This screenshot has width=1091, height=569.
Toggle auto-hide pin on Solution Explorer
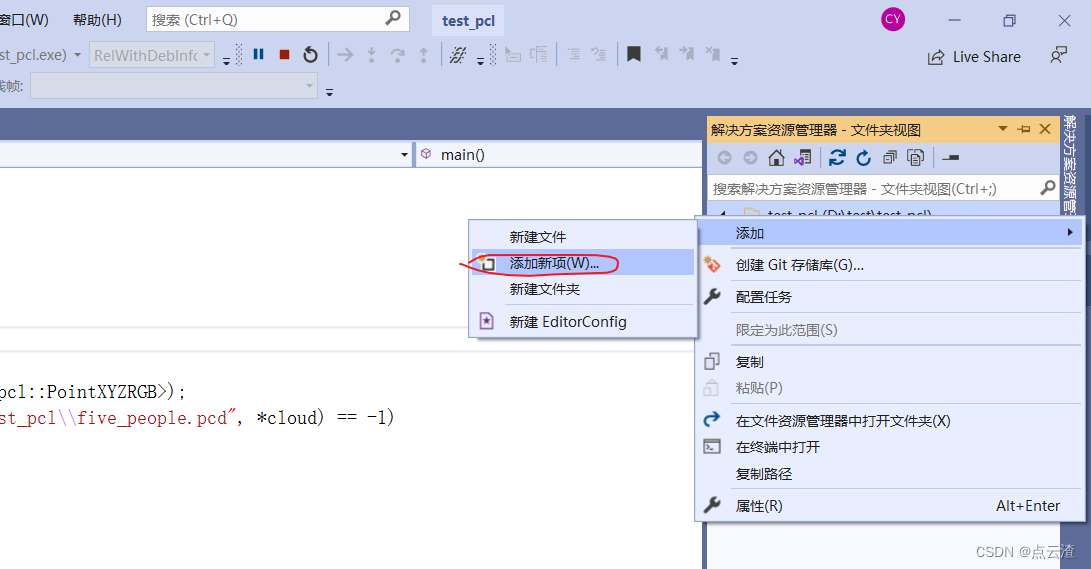[x=1024, y=129]
